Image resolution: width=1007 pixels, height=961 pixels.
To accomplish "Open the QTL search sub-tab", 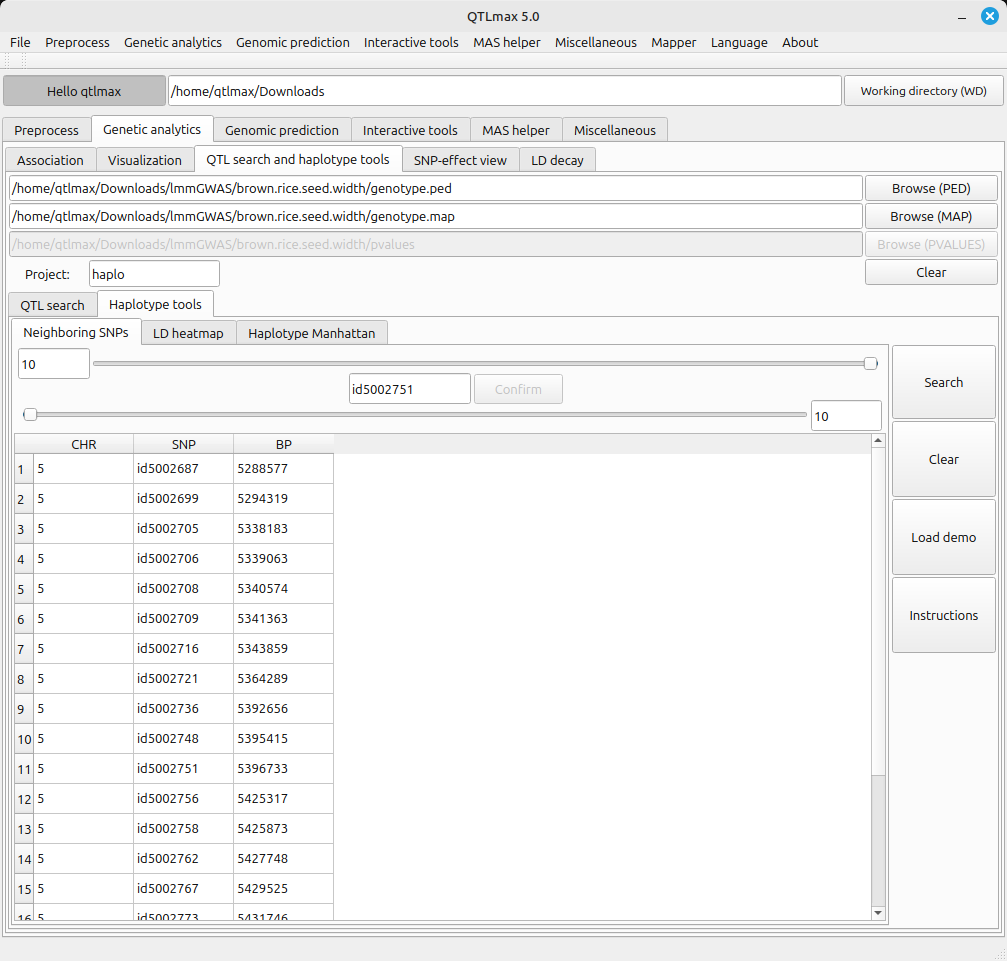I will (x=52, y=305).
